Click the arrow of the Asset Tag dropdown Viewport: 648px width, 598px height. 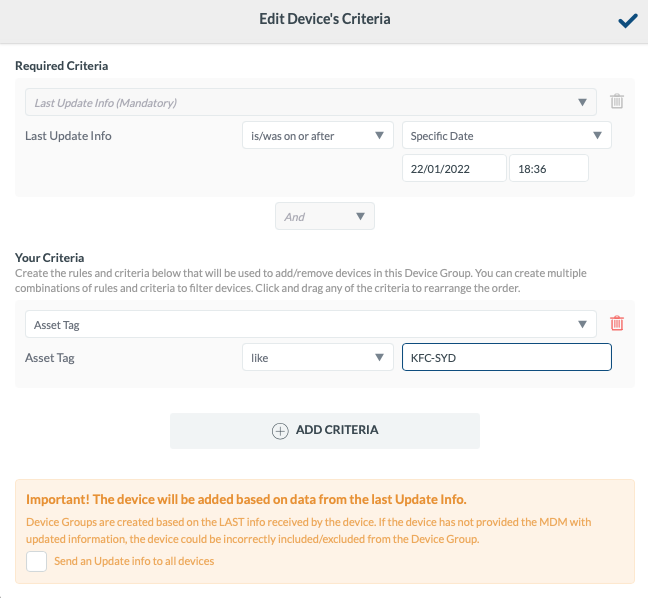(x=582, y=324)
